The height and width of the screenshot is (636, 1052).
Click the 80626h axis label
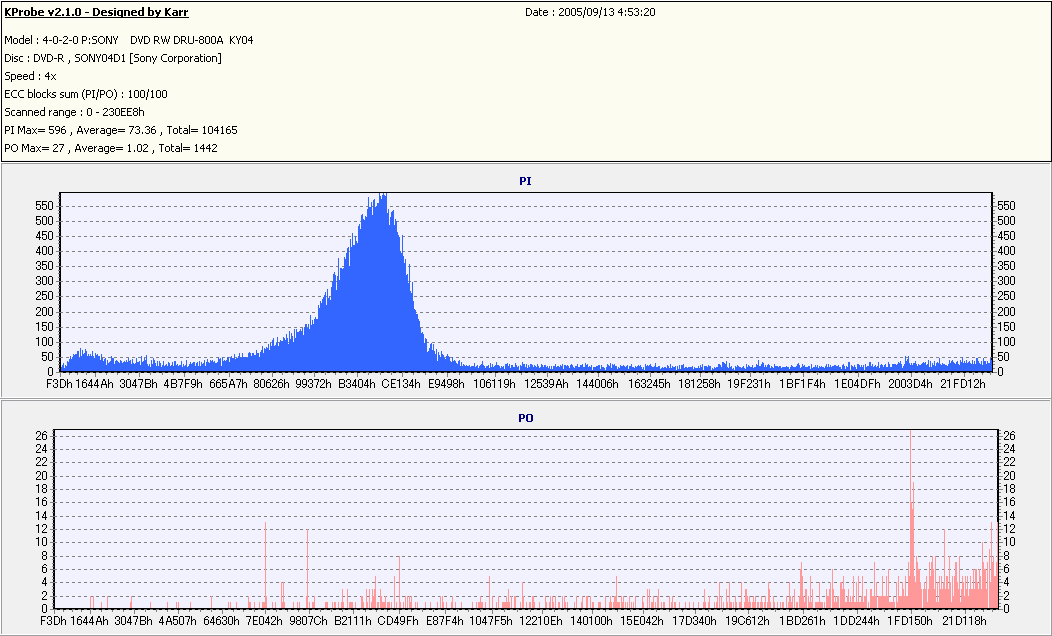point(271,384)
